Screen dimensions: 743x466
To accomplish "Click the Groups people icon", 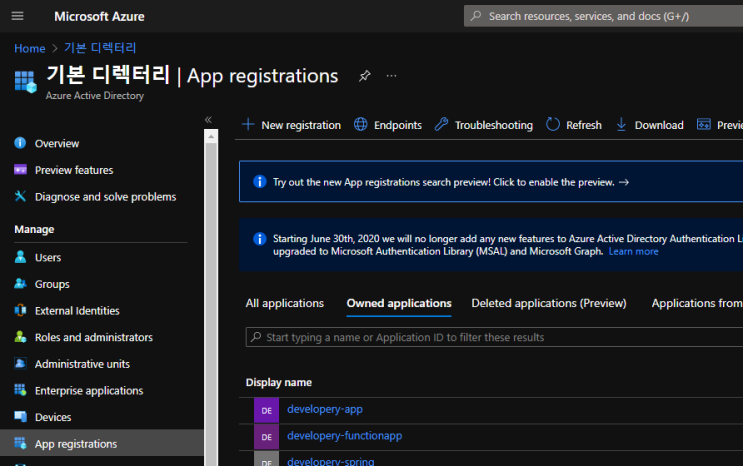I will pos(20,283).
